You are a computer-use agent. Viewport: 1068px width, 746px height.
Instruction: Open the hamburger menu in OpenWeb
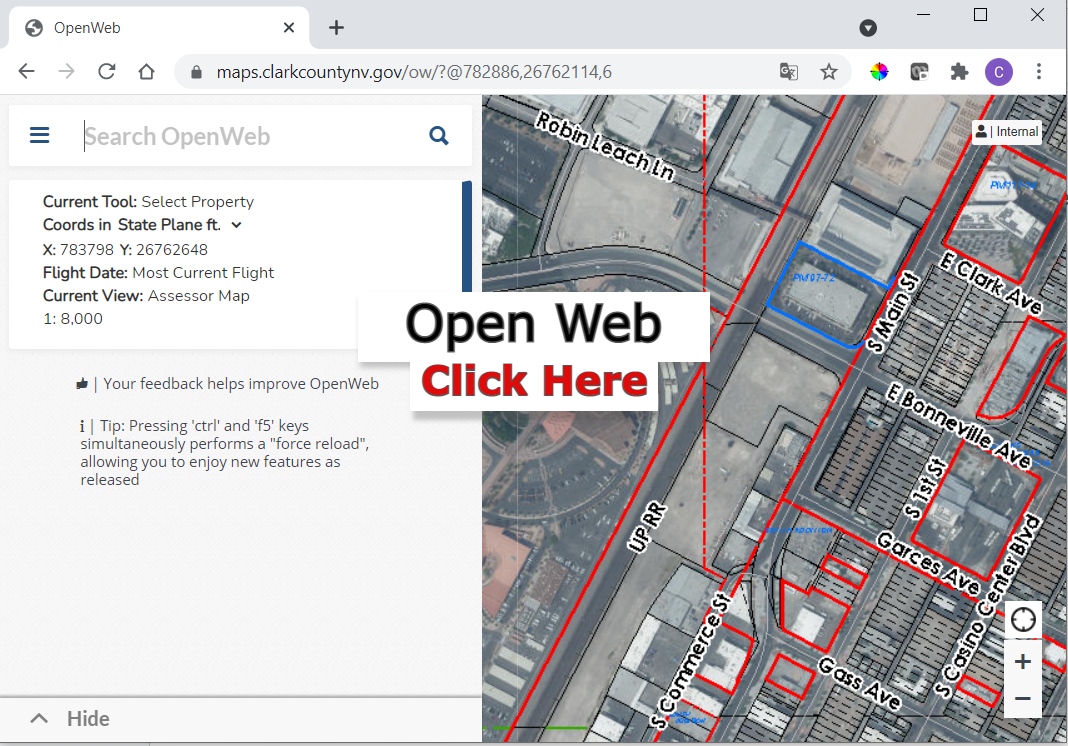coord(40,135)
